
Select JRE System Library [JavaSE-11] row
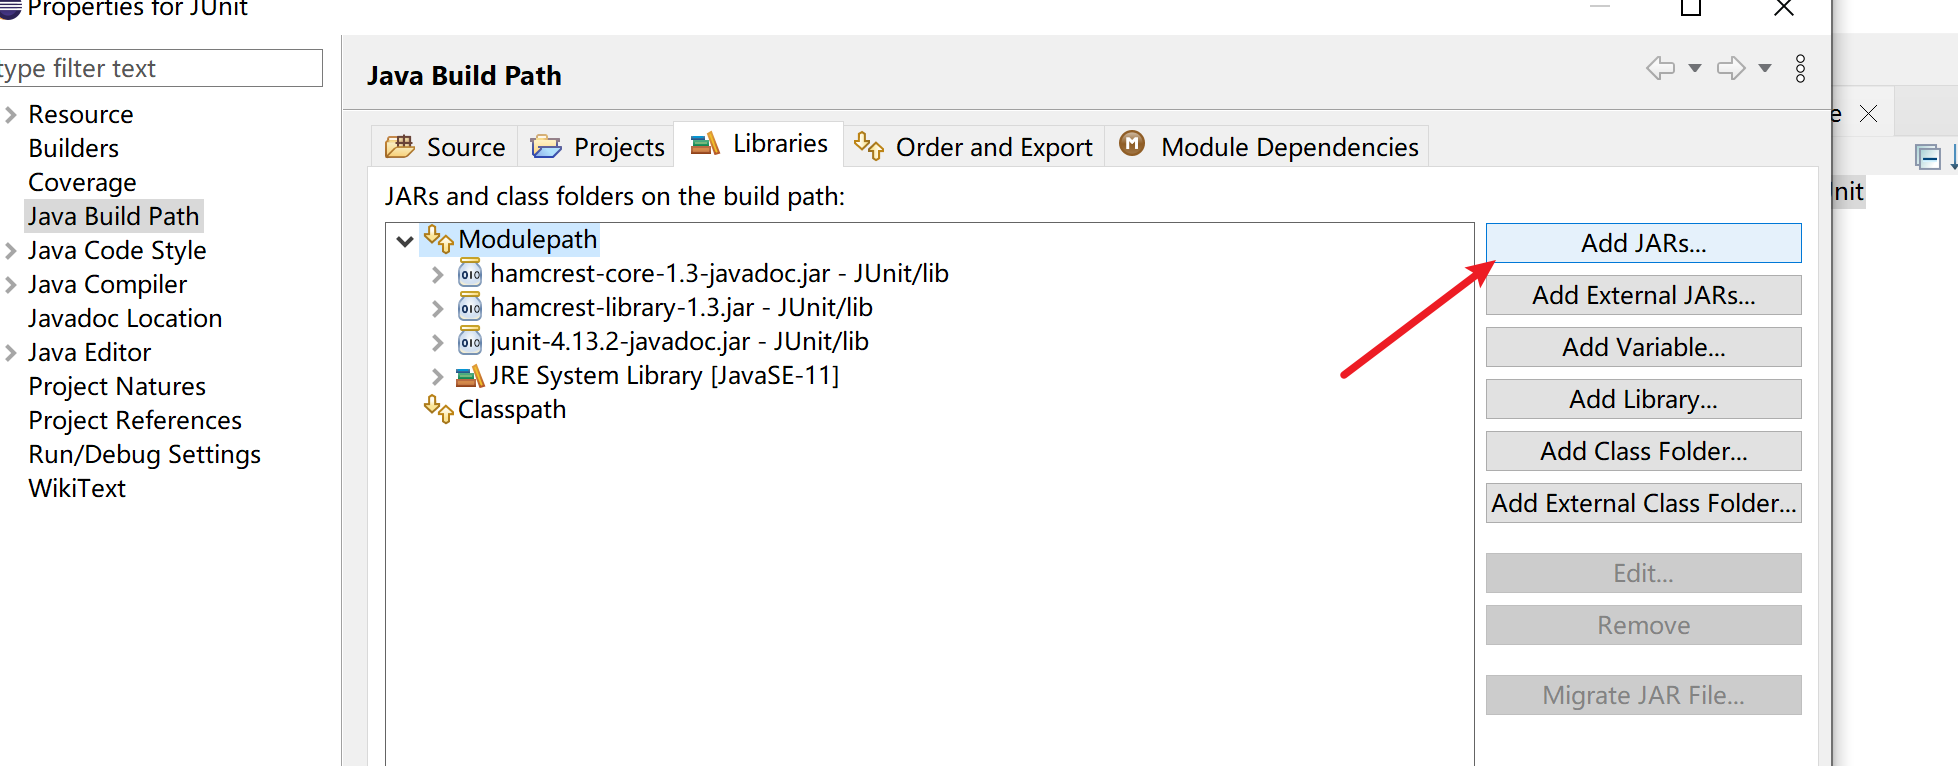664,375
